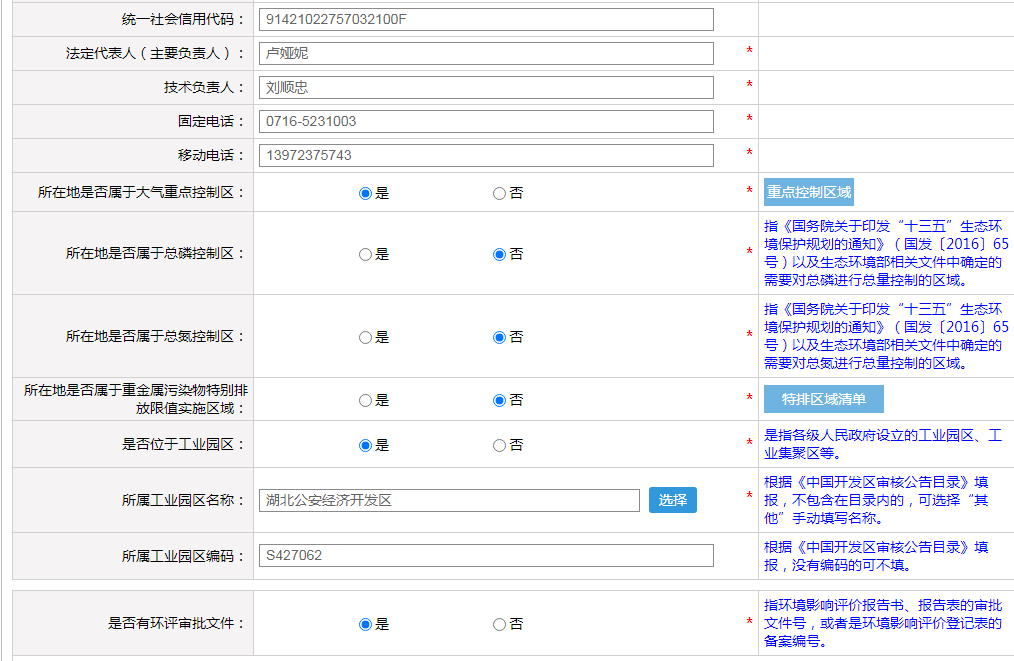Click the 所属工业园区名称 text field
The height and width of the screenshot is (661, 1014).
click(448, 500)
